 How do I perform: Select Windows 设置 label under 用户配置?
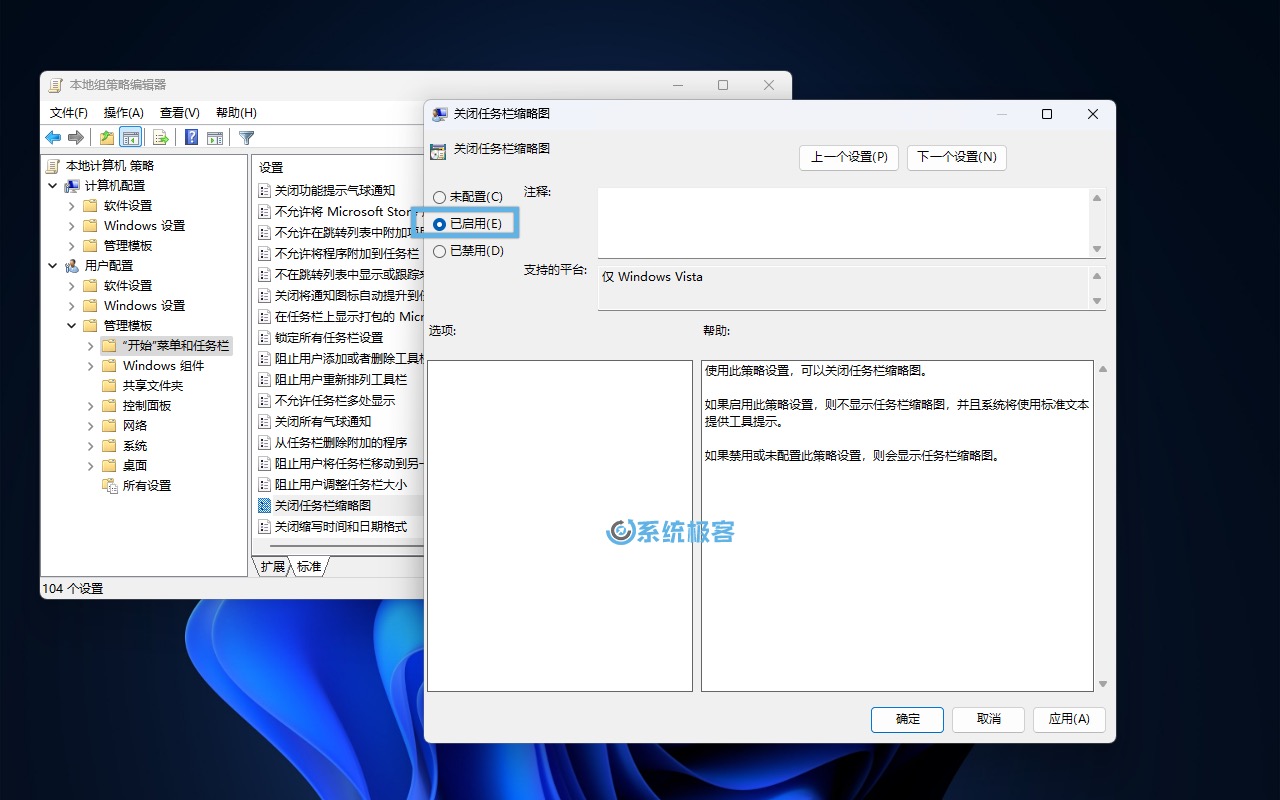tap(145, 306)
